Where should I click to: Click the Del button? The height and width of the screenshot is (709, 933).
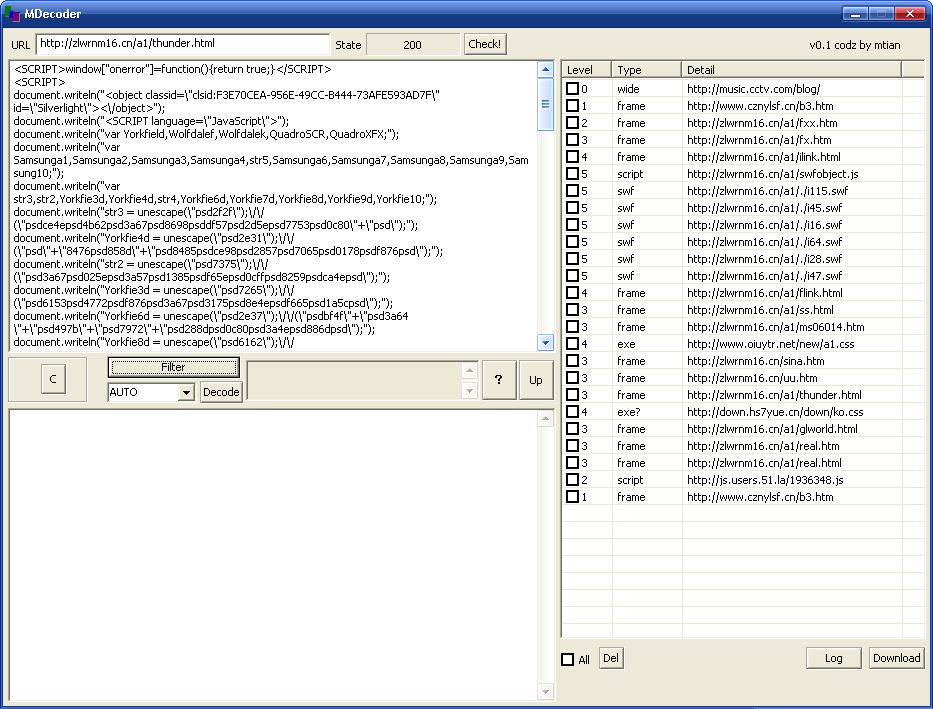(610, 658)
